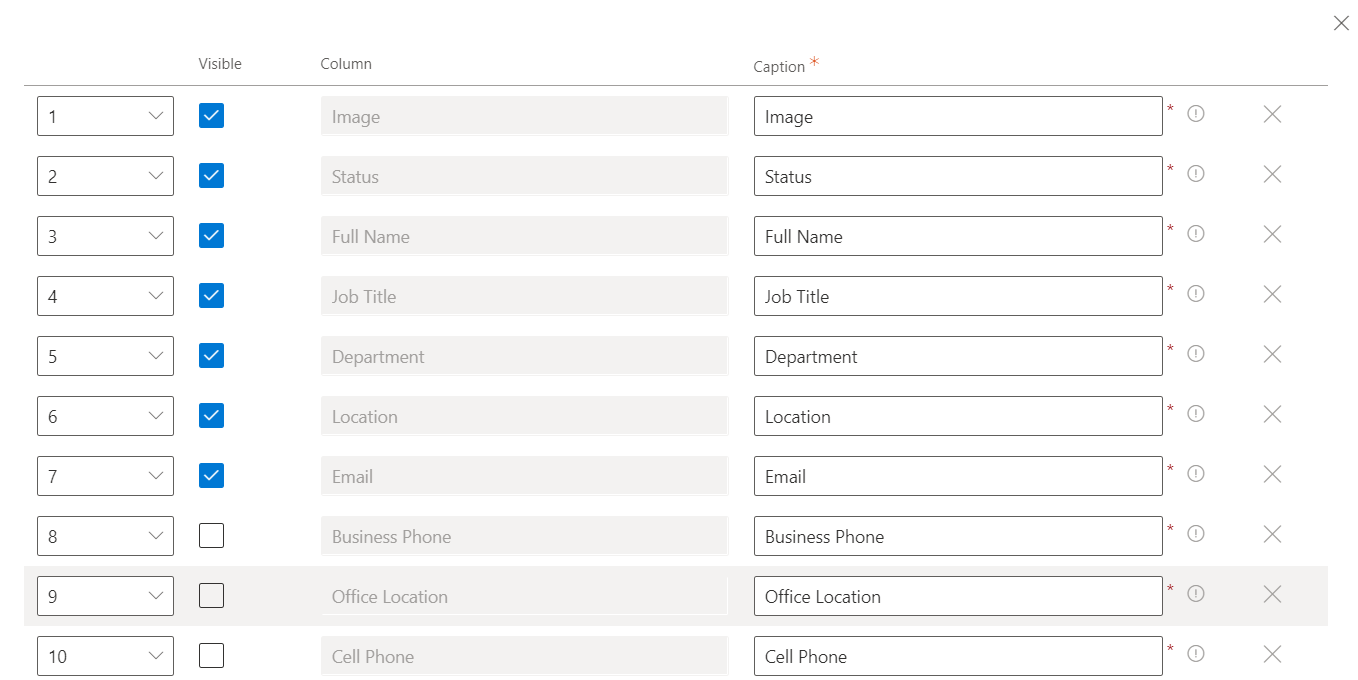The image size is (1358, 680).
Task: Open the order dropdown showing 1
Action: click(105, 116)
